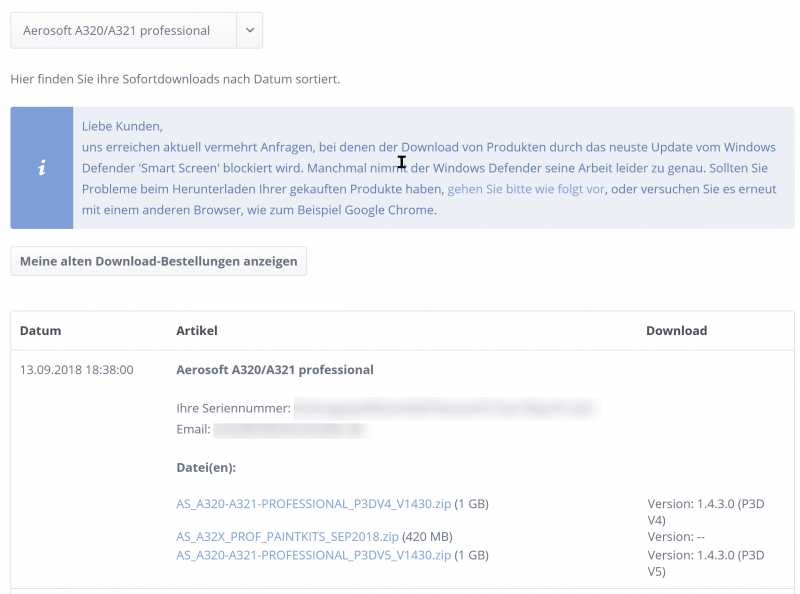800x594 pixels.
Task: Click the 'Datei(en):' heading
Action: [206, 468]
